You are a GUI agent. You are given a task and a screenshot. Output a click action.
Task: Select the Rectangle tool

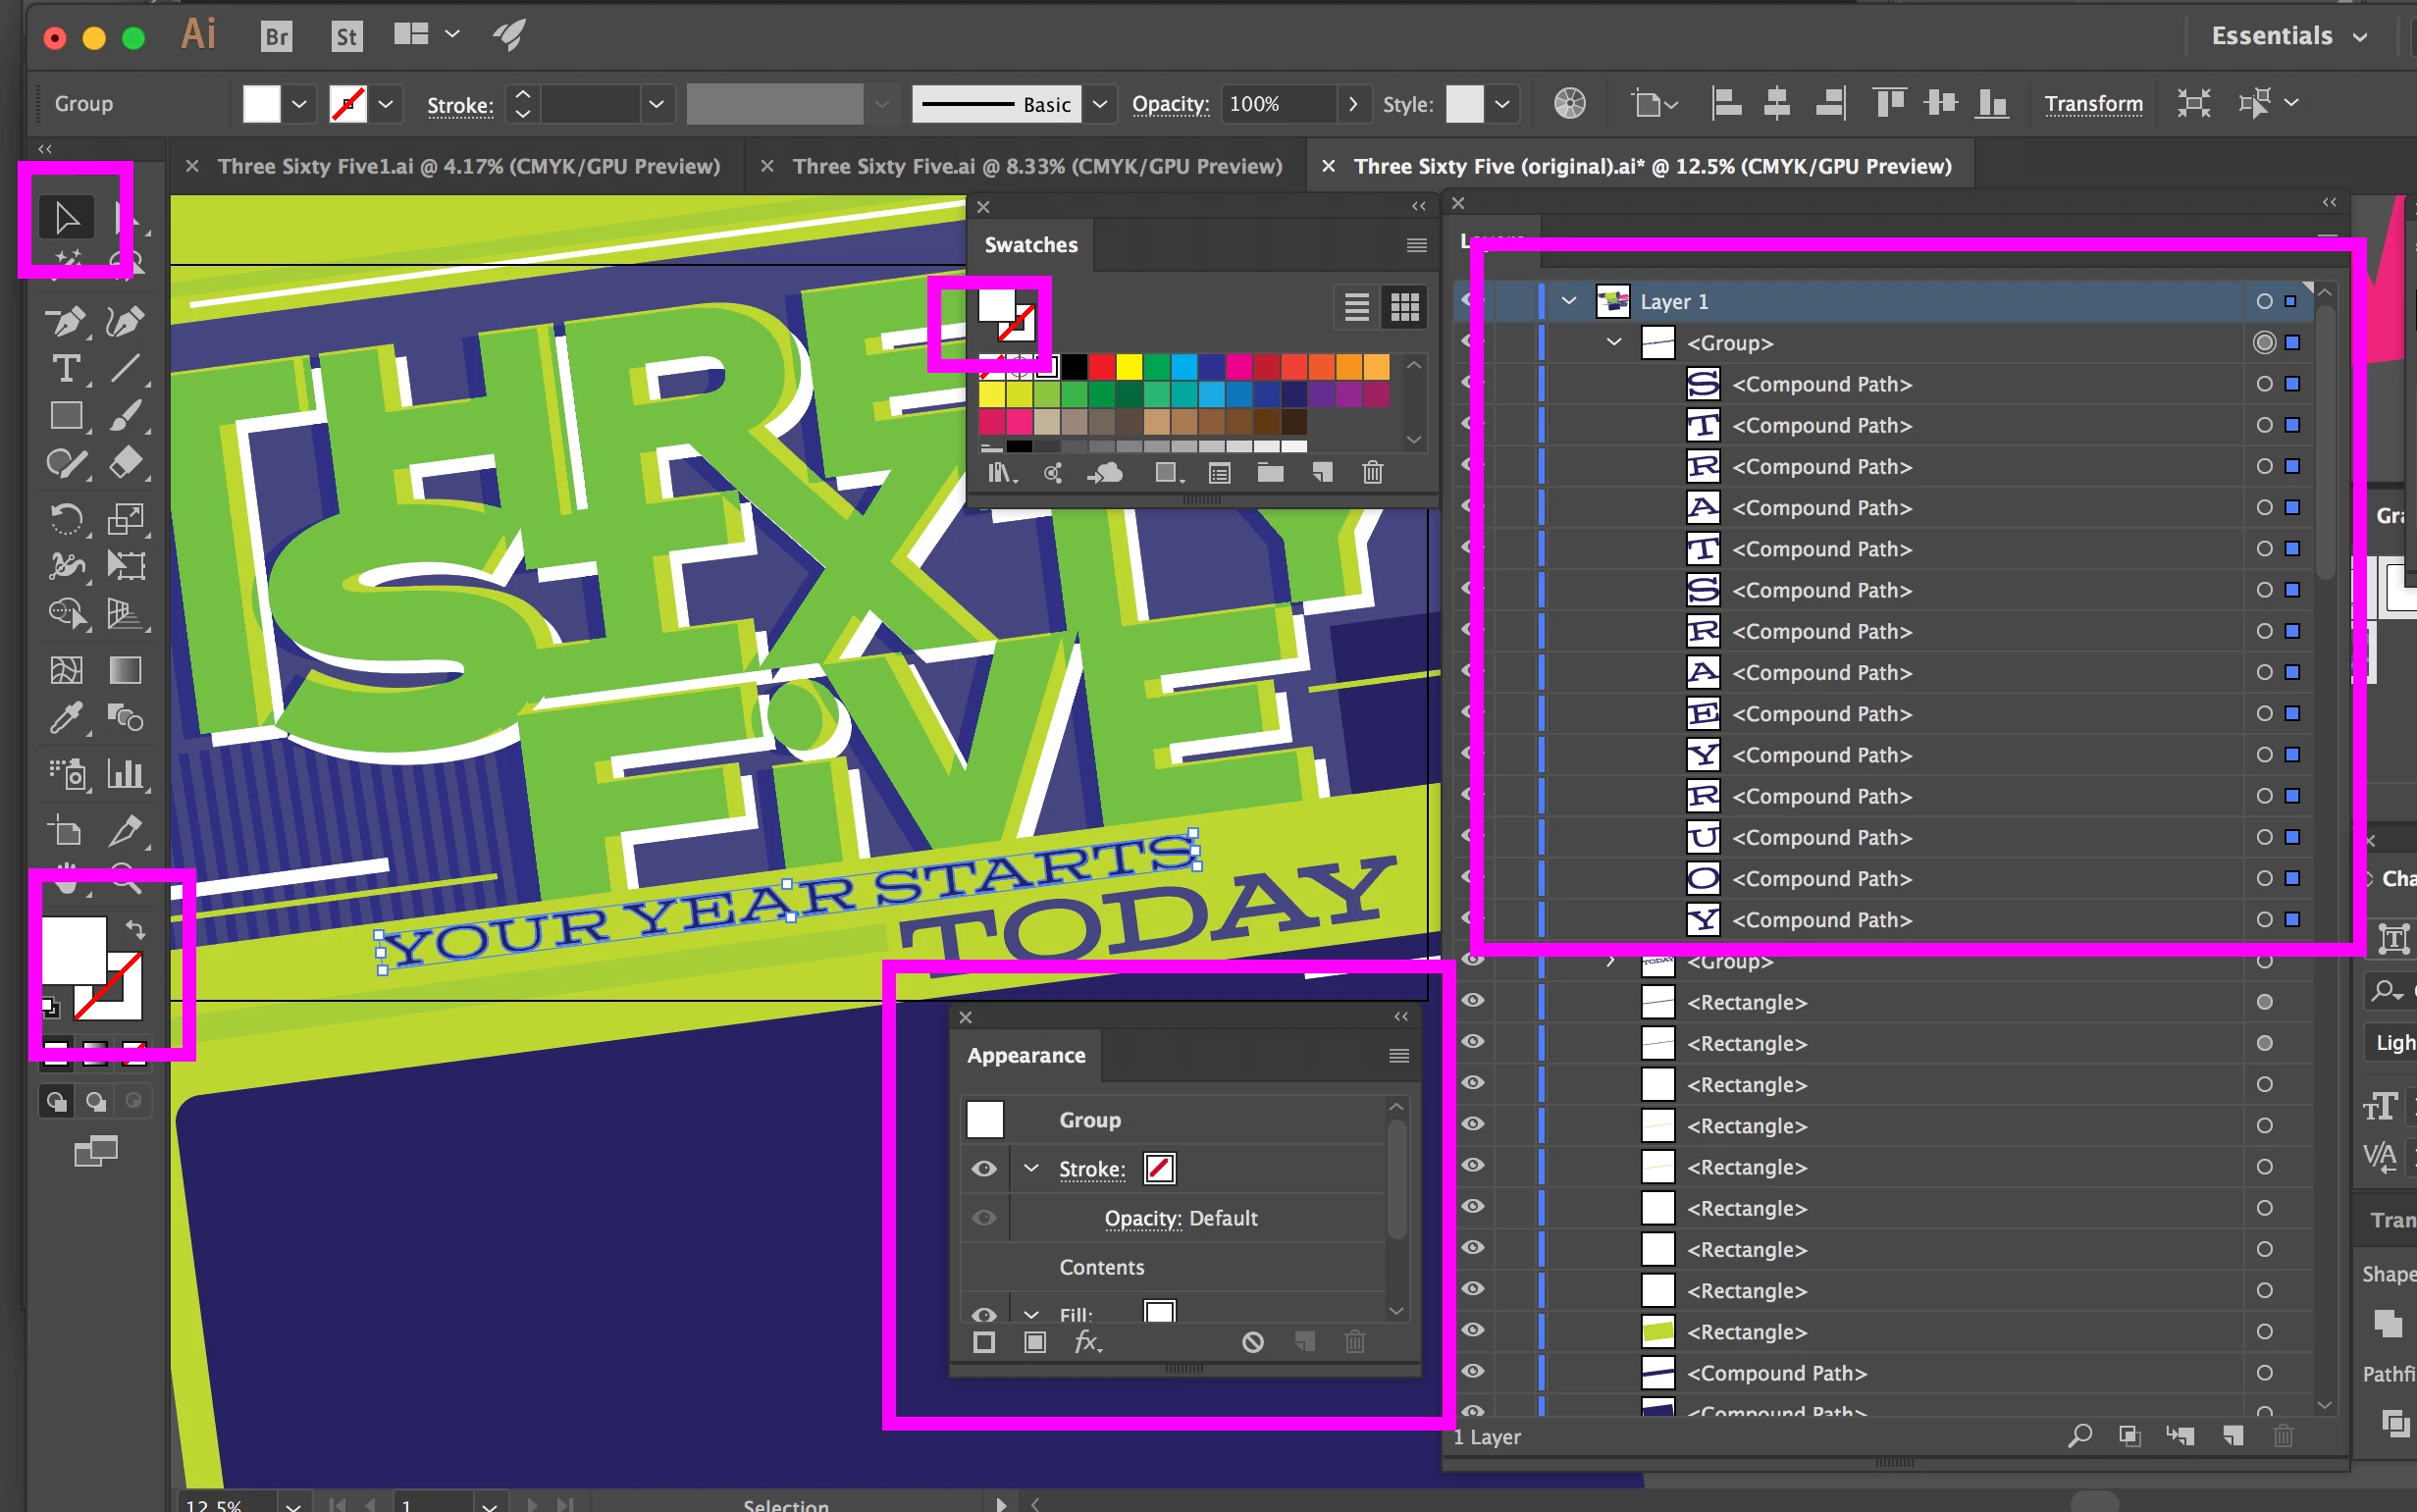[66, 416]
